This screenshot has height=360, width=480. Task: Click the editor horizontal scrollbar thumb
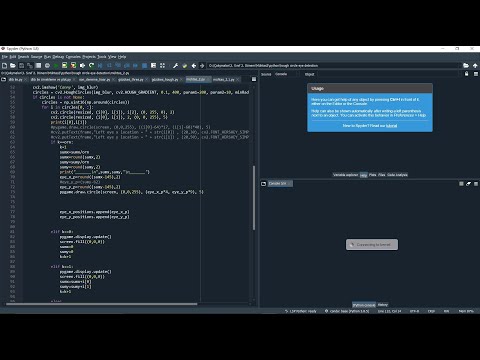point(102,304)
